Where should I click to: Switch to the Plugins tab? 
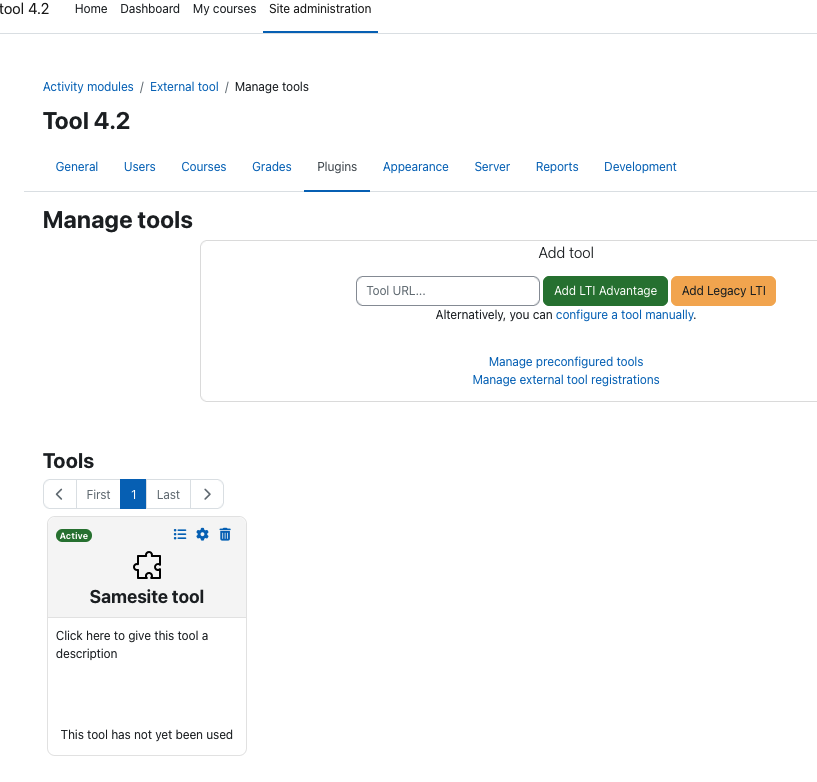click(337, 167)
